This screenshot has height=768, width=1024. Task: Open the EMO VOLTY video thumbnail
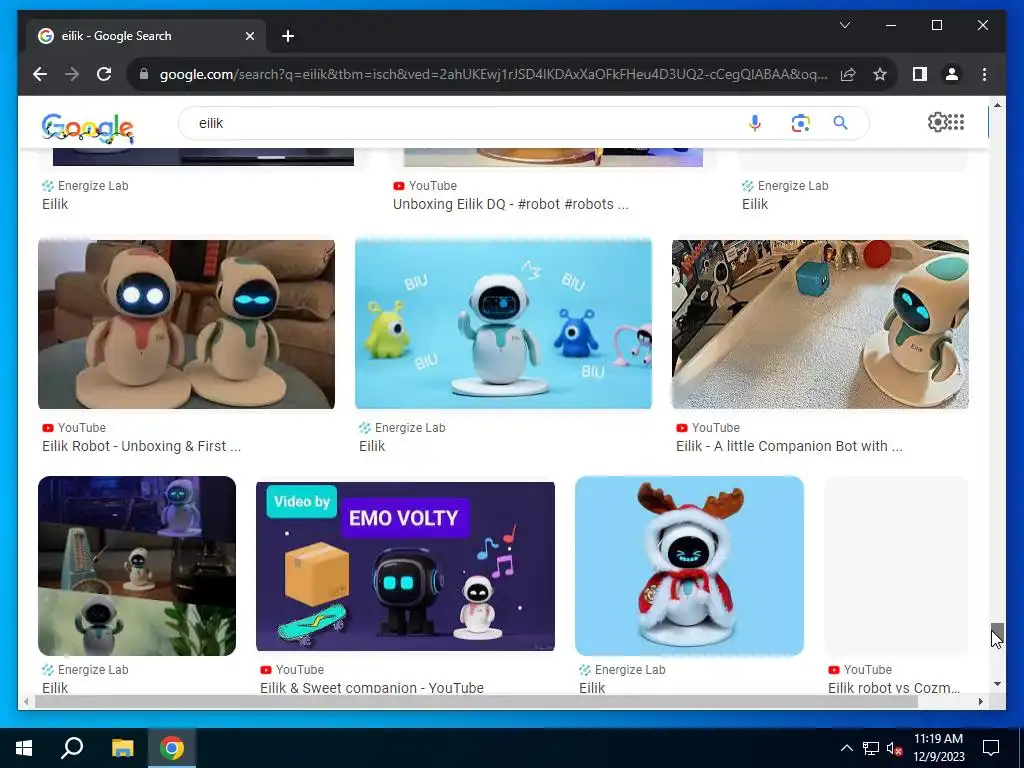coord(405,566)
